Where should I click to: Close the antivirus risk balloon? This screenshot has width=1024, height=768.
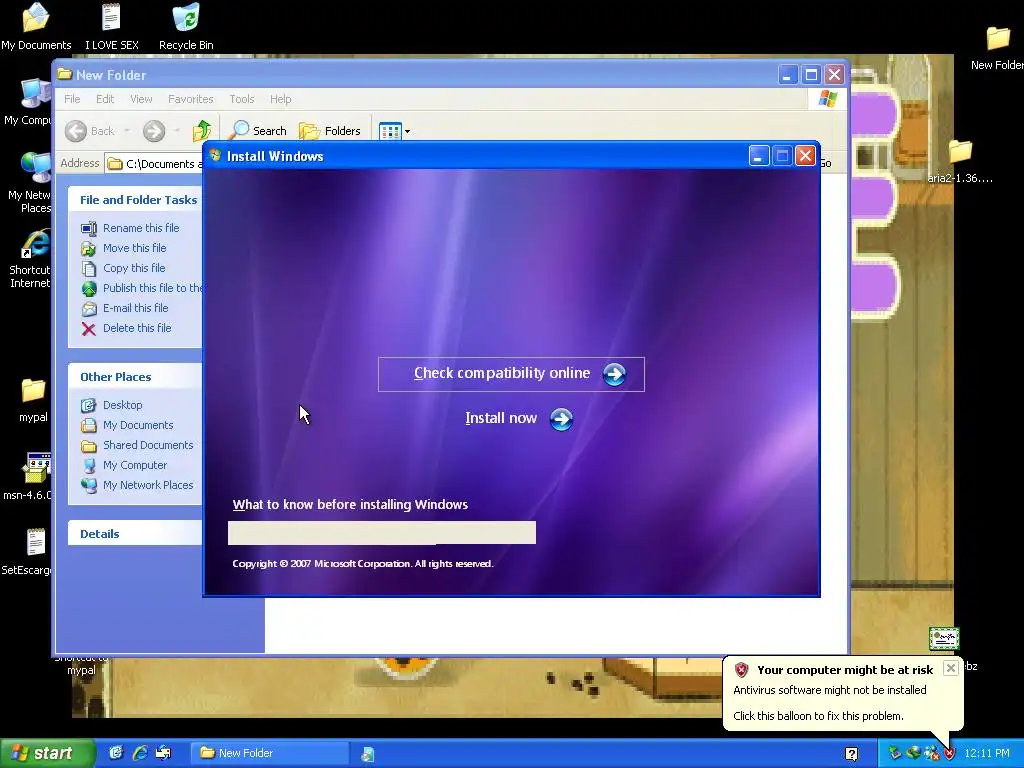pos(951,667)
